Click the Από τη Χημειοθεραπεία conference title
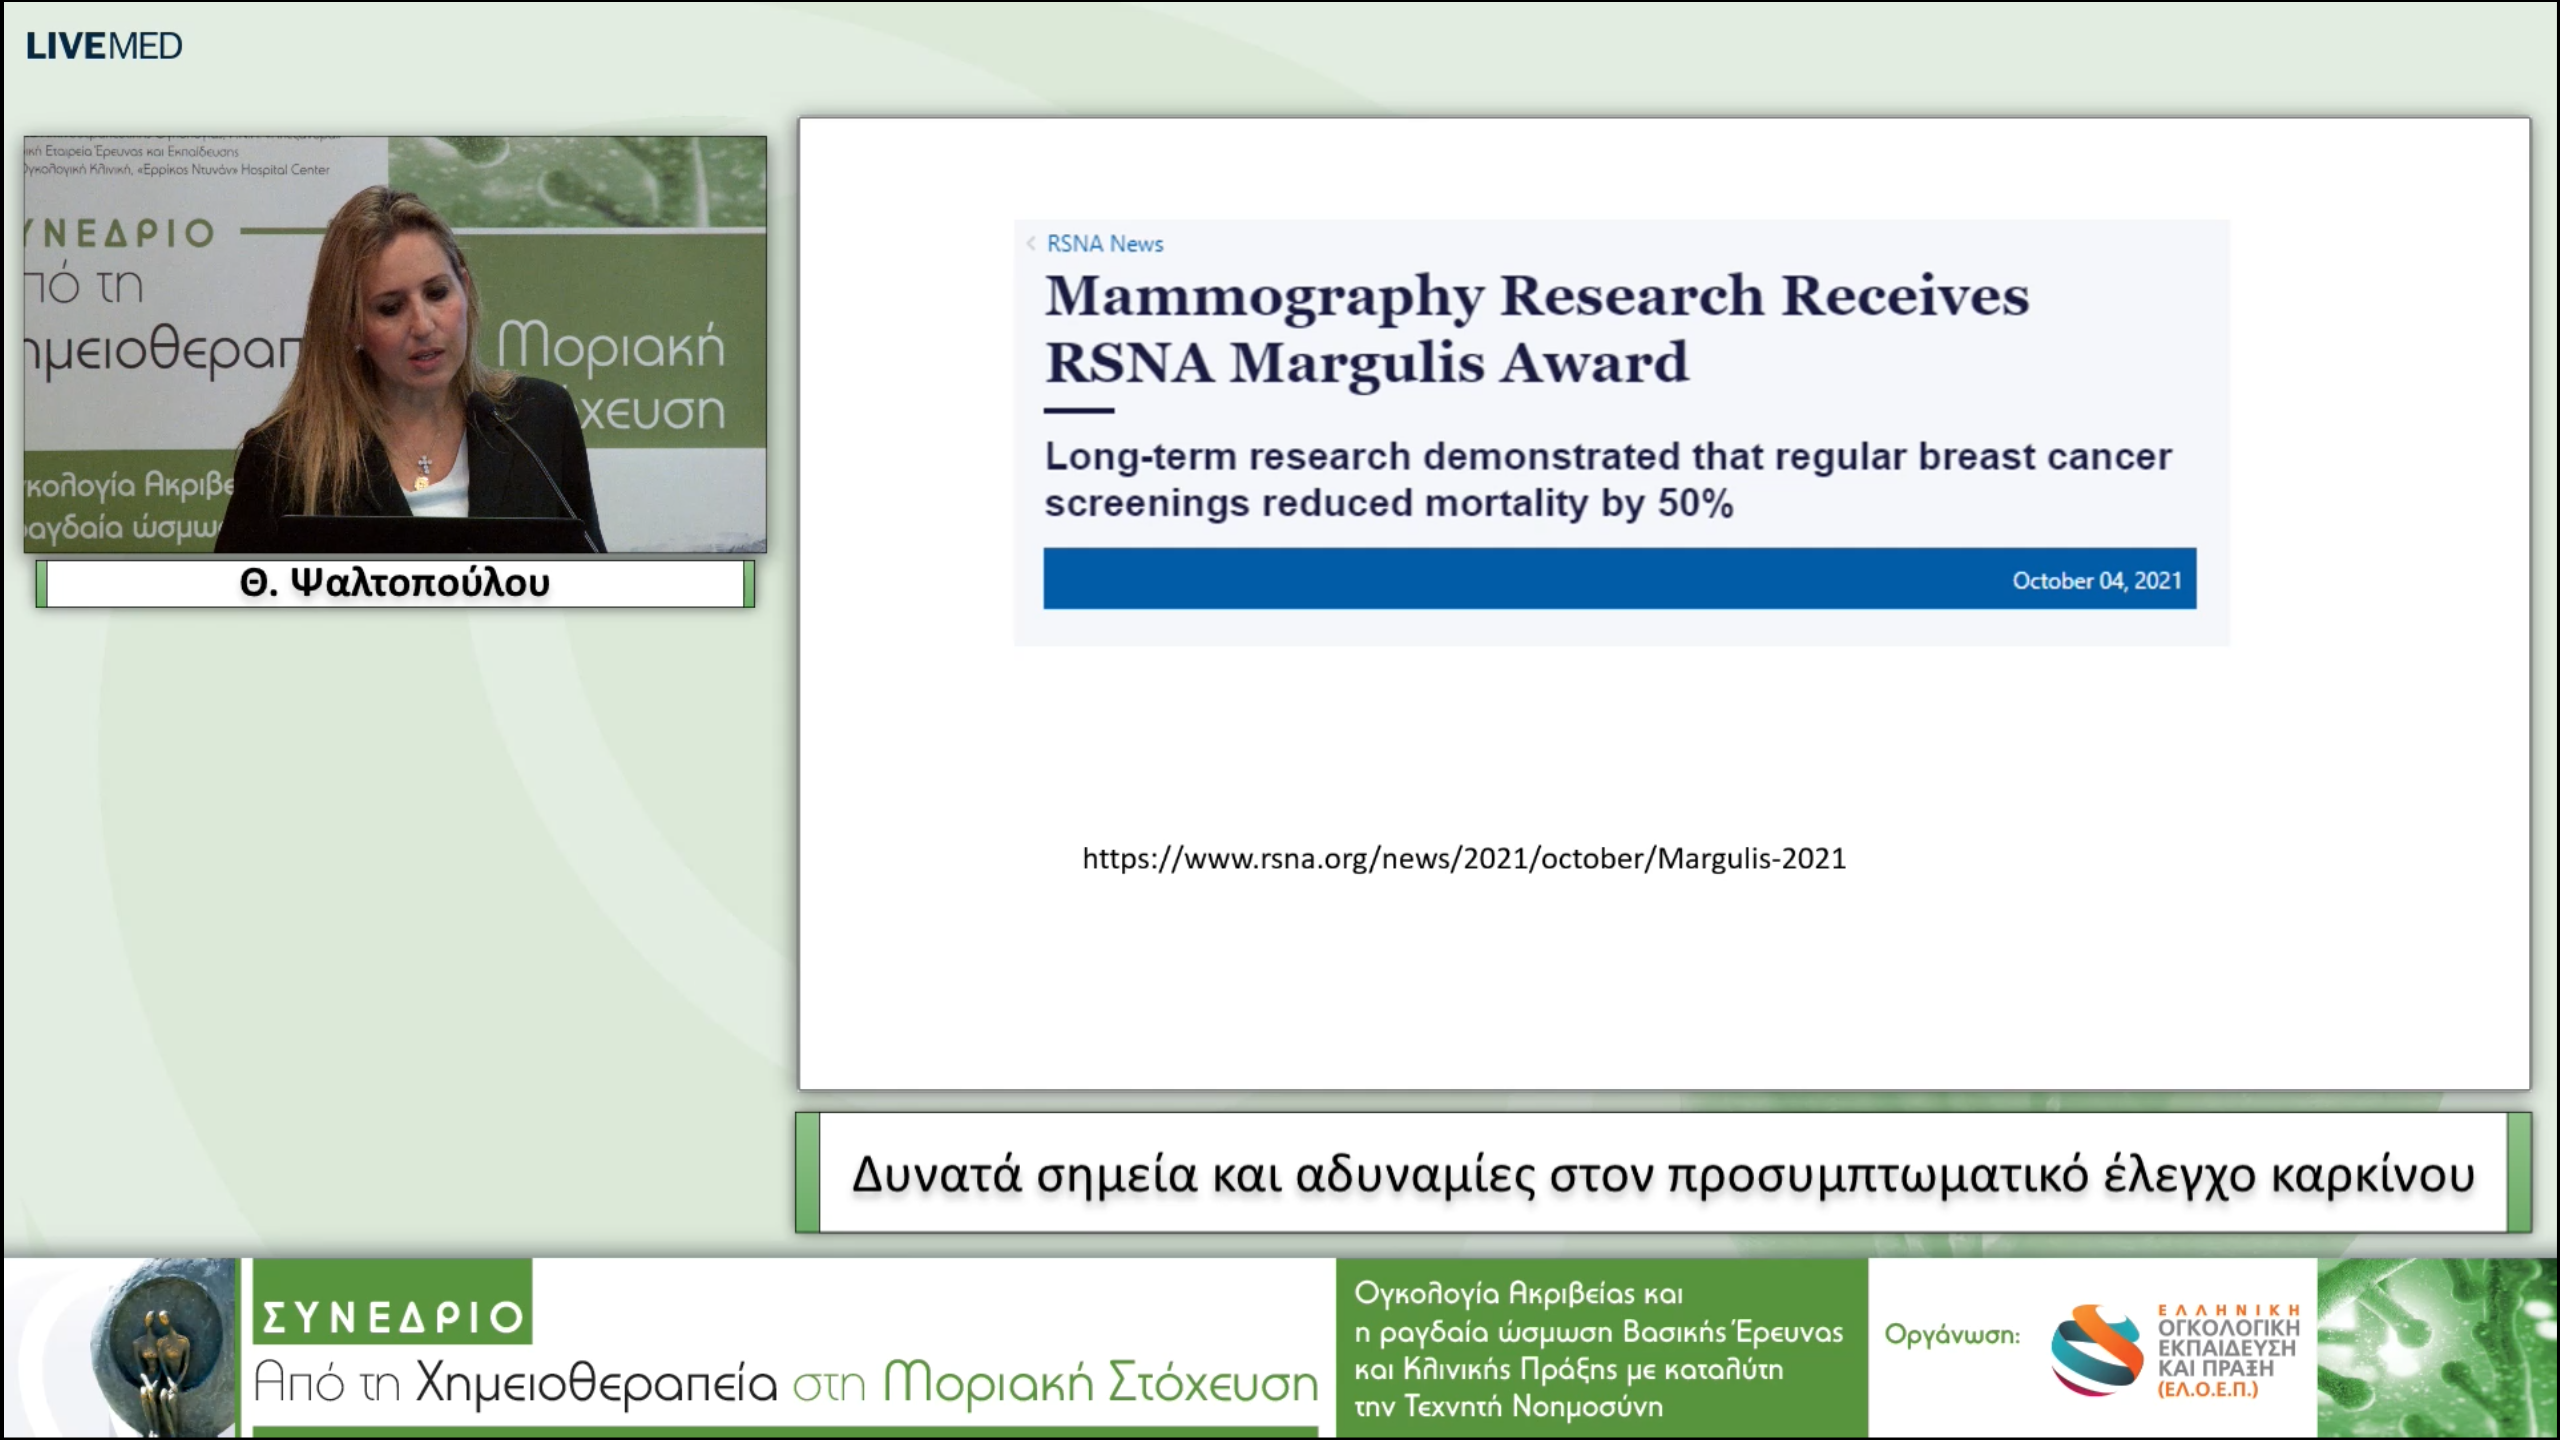Screen dimensions: 2560x1440 click(x=786, y=1384)
